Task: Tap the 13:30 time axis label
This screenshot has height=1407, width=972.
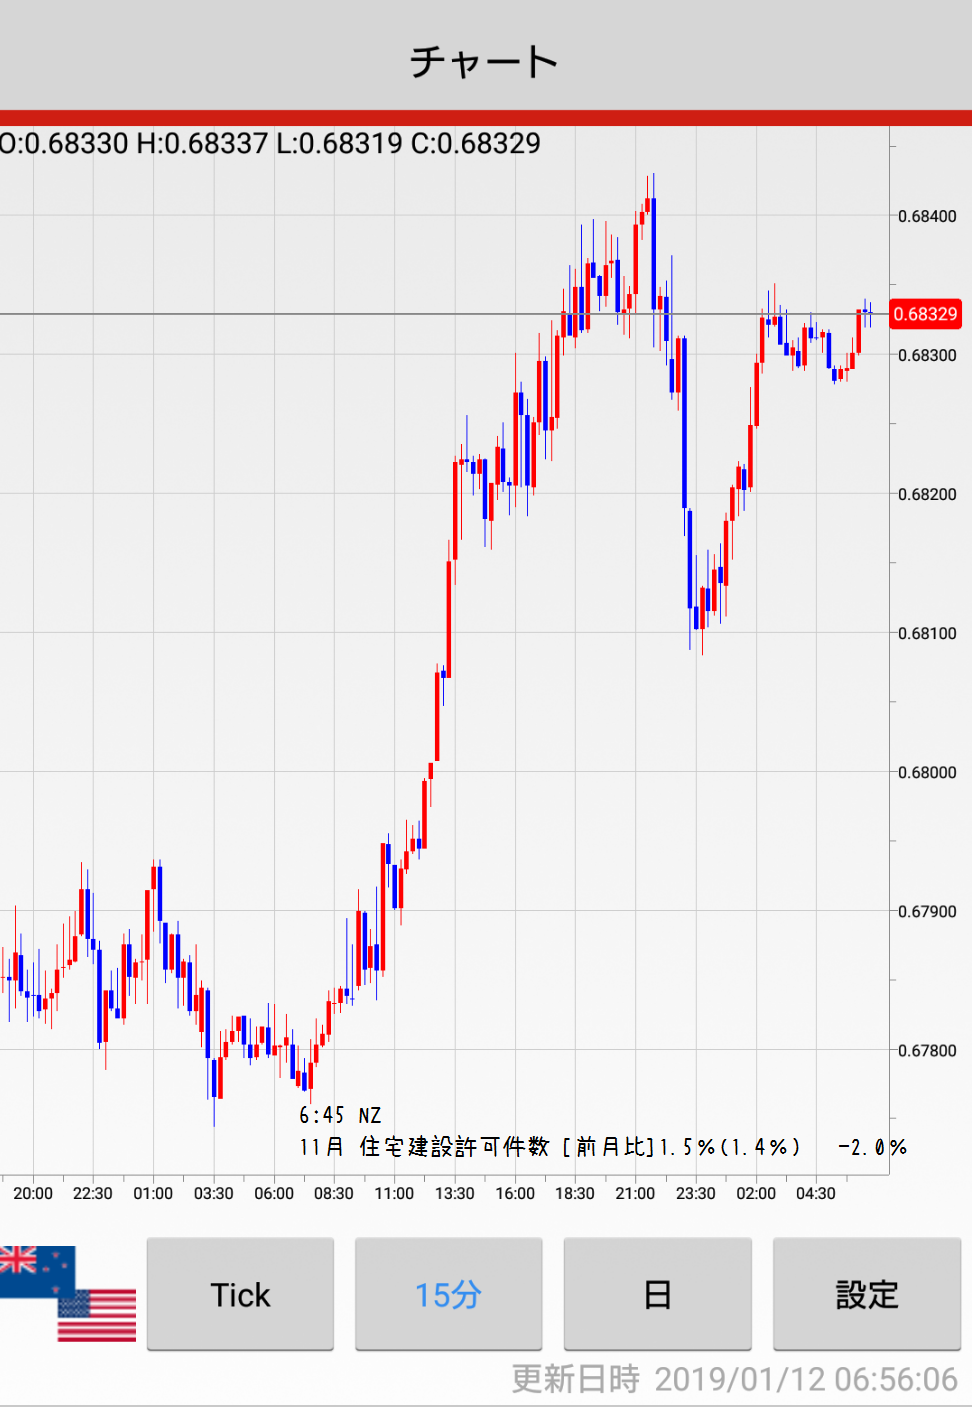Action: (454, 1193)
